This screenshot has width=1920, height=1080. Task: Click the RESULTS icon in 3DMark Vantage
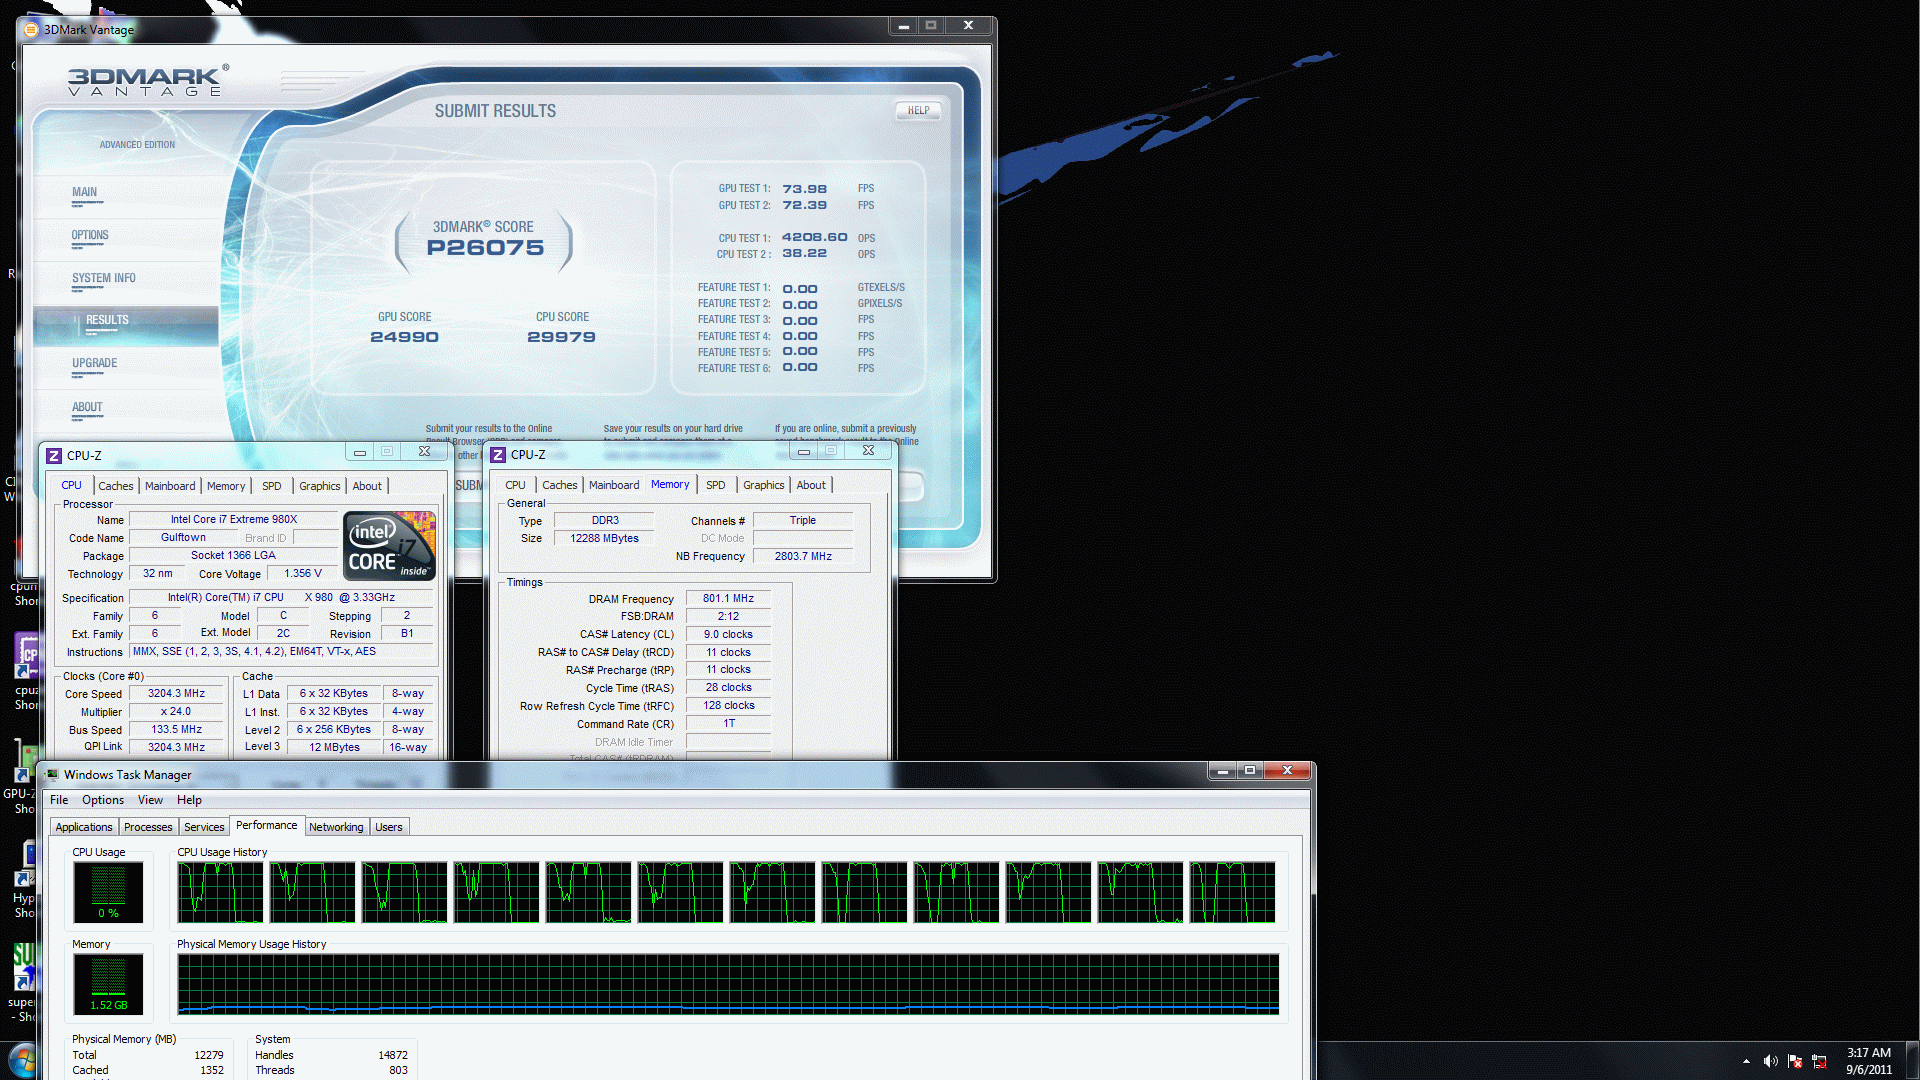pyautogui.click(x=107, y=319)
